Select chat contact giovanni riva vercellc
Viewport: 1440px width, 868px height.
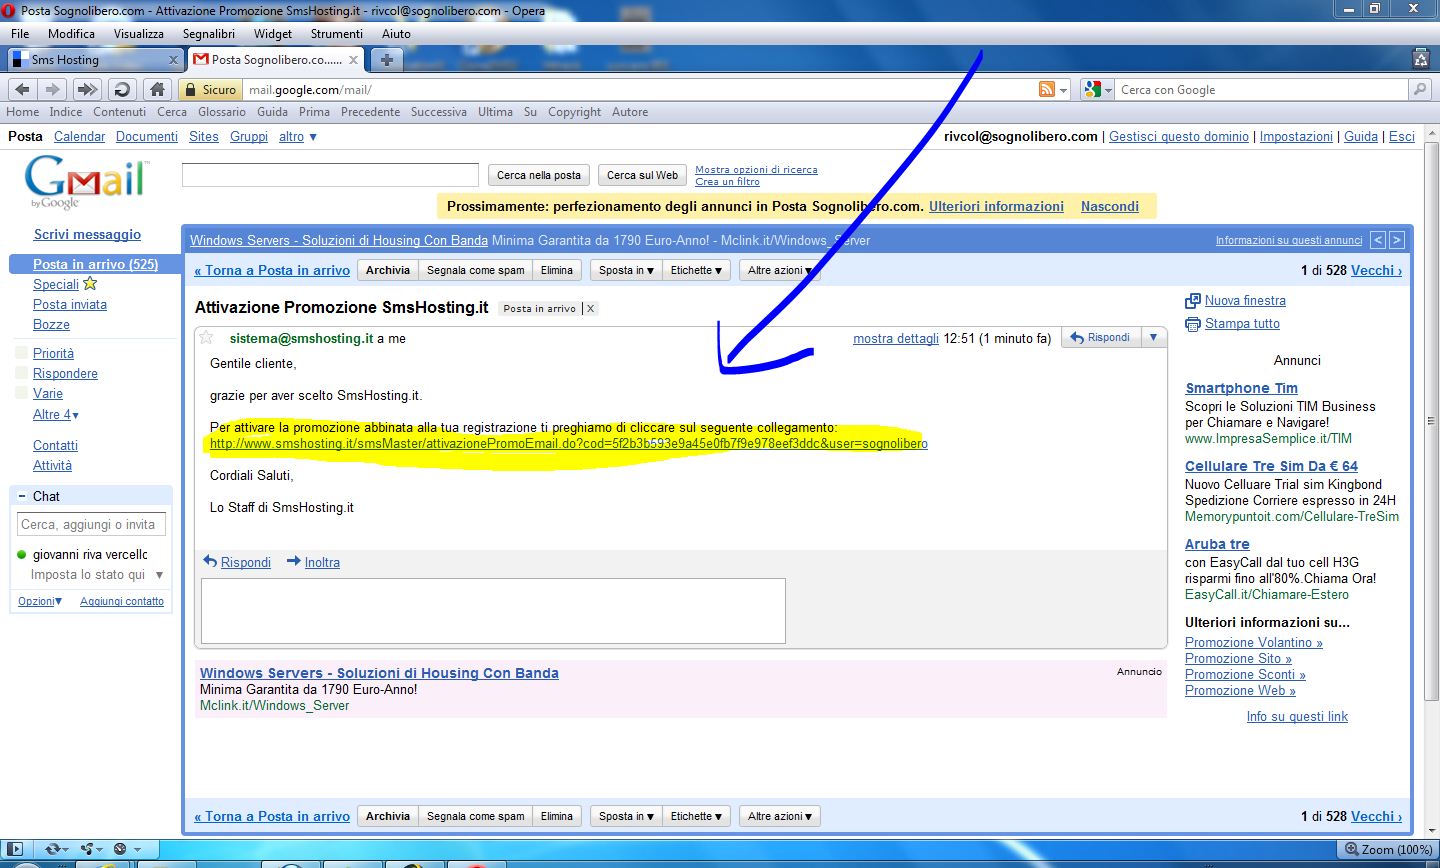pyautogui.click(x=90, y=554)
